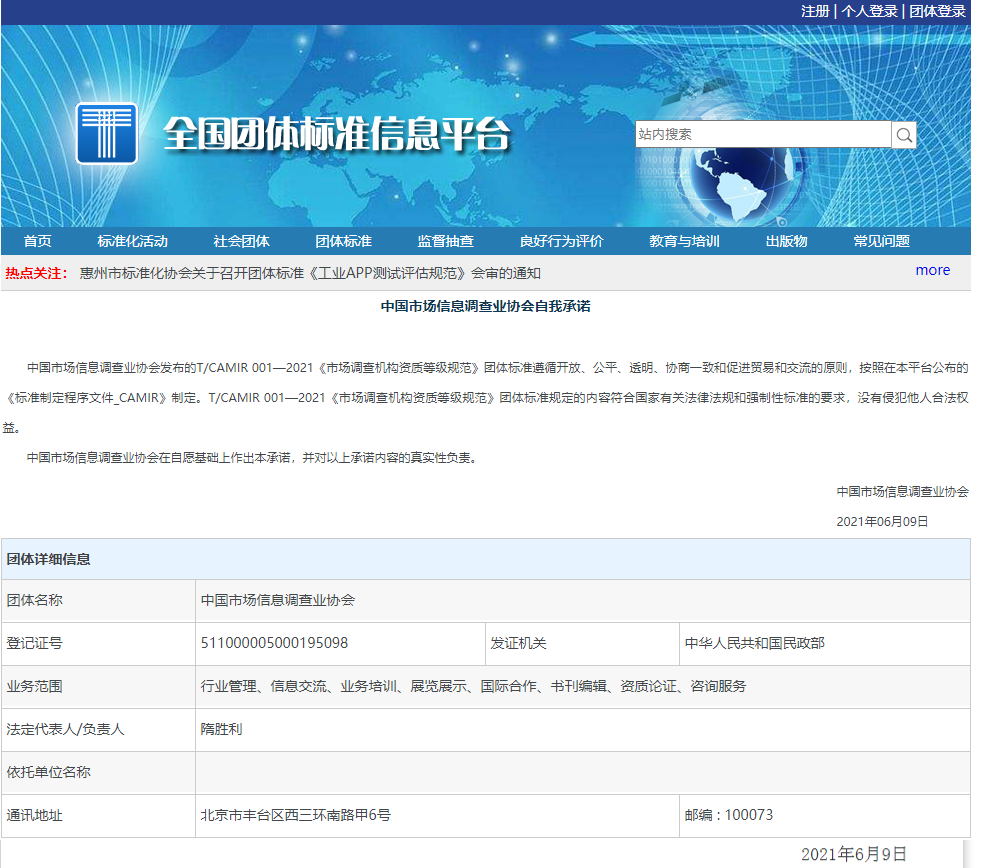Open the 良好行为评价 menu

click(x=562, y=241)
